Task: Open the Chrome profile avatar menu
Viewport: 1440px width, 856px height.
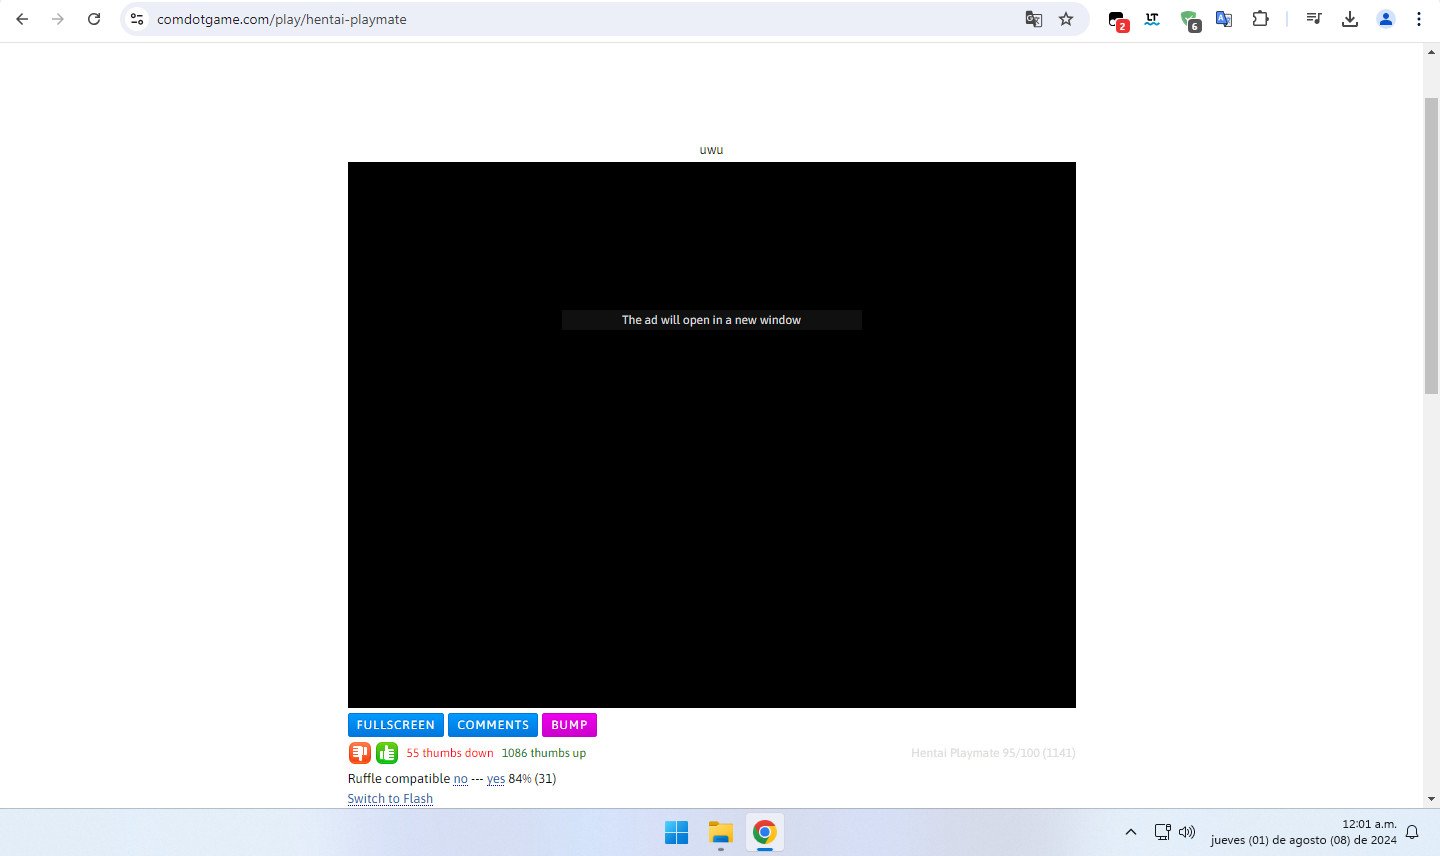Action: (1385, 19)
